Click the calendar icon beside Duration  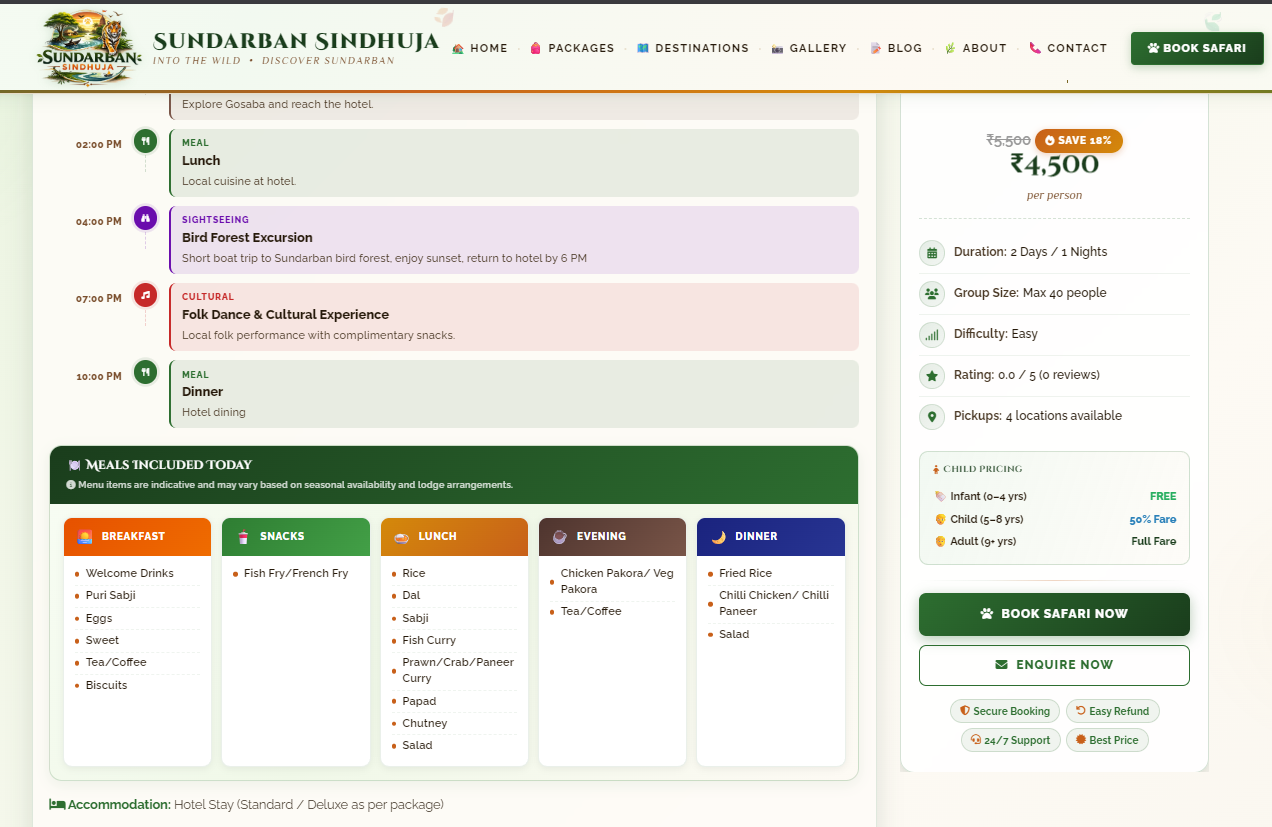932,253
